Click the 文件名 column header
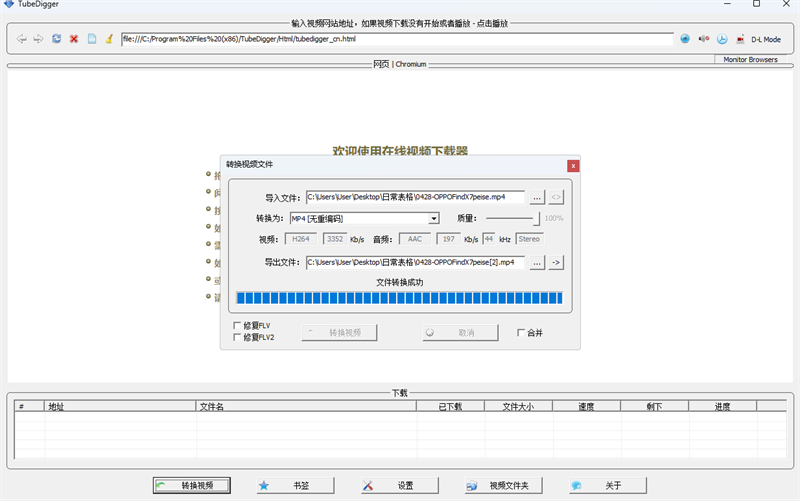 point(212,407)
